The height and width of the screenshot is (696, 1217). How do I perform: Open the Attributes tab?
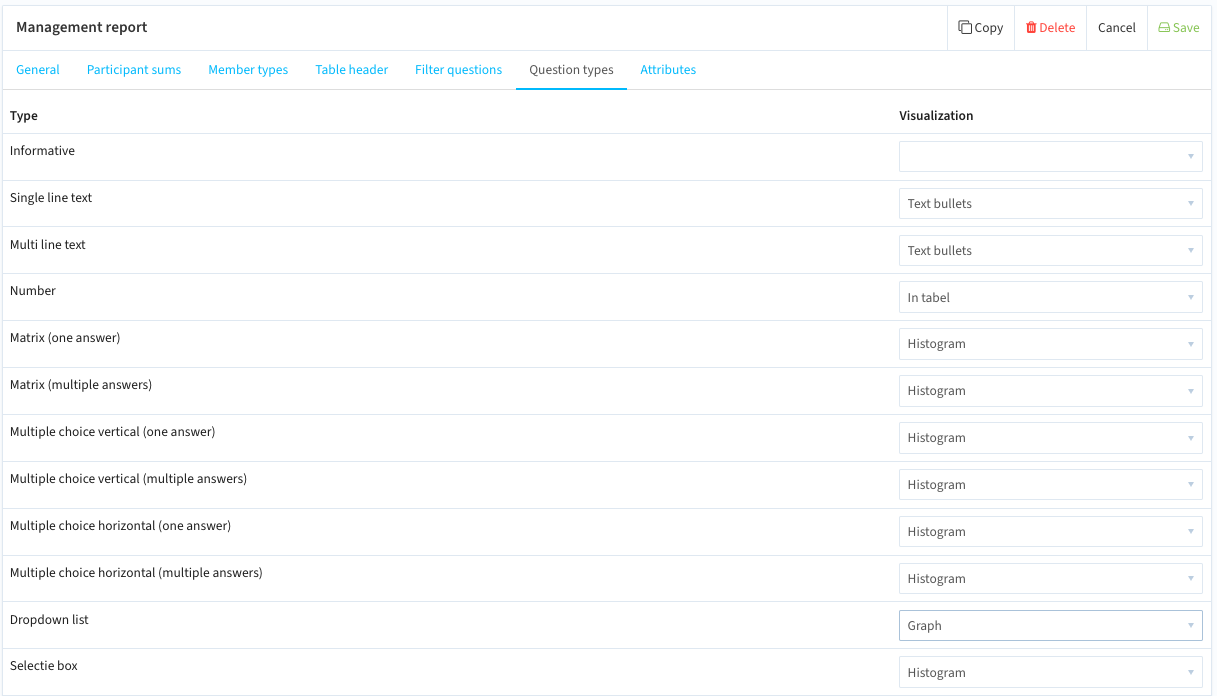pyautogui.click(x=668, y=70)
